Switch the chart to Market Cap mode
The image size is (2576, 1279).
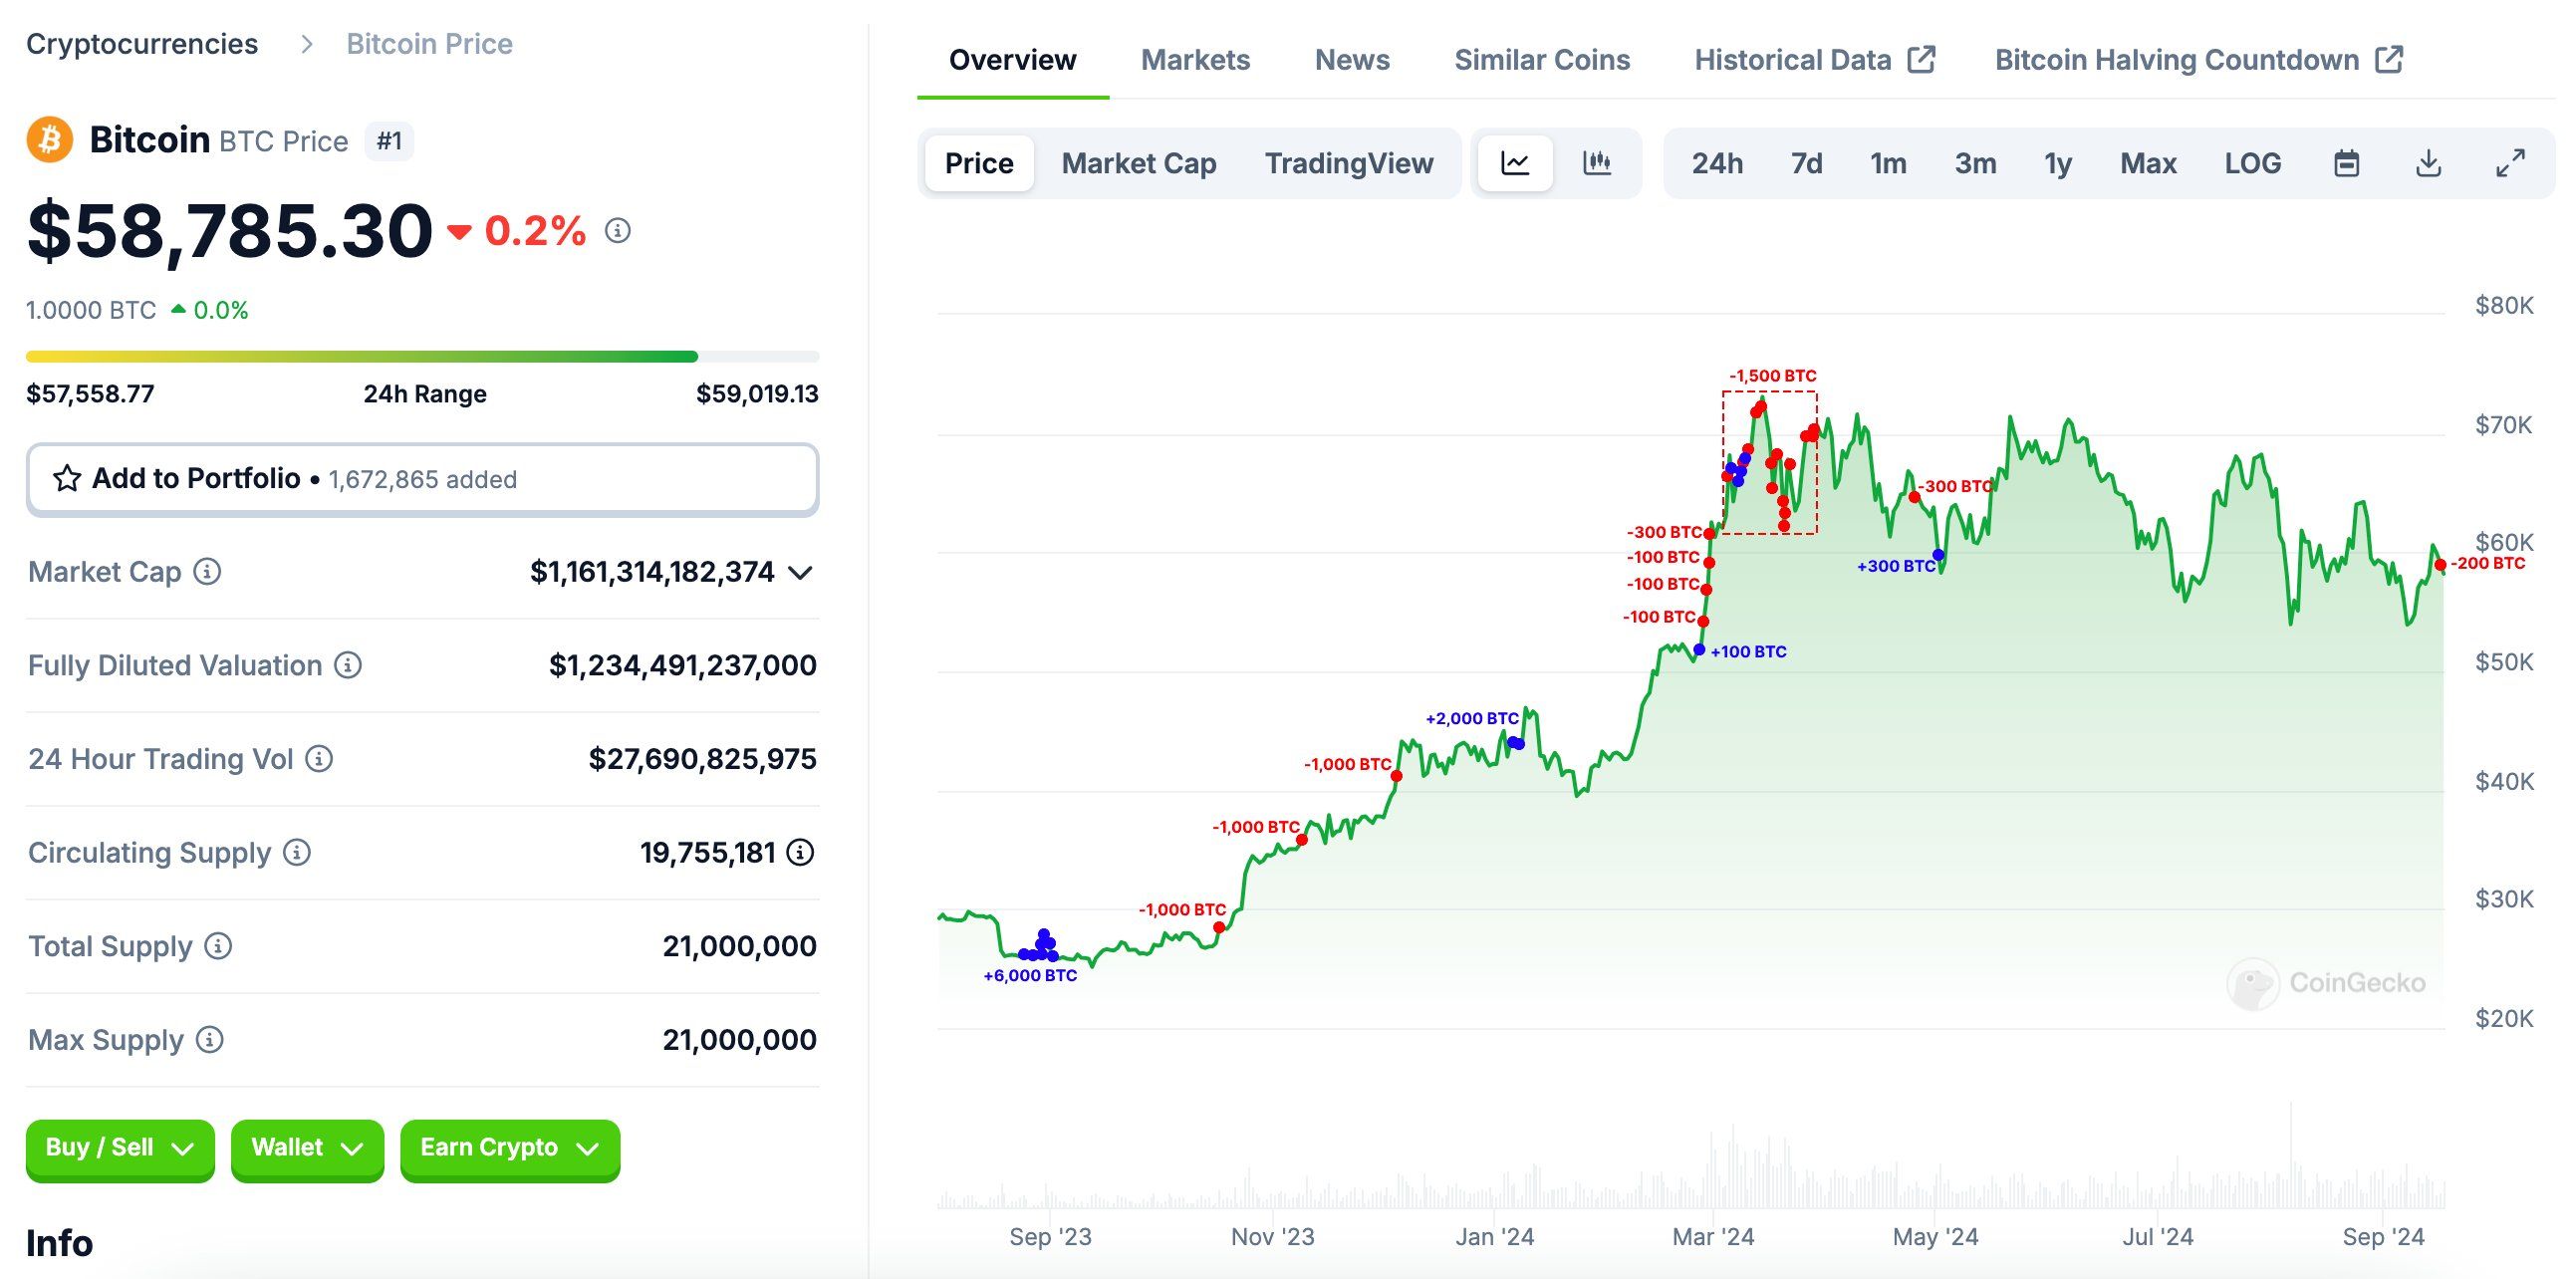tap(1139, 163)
